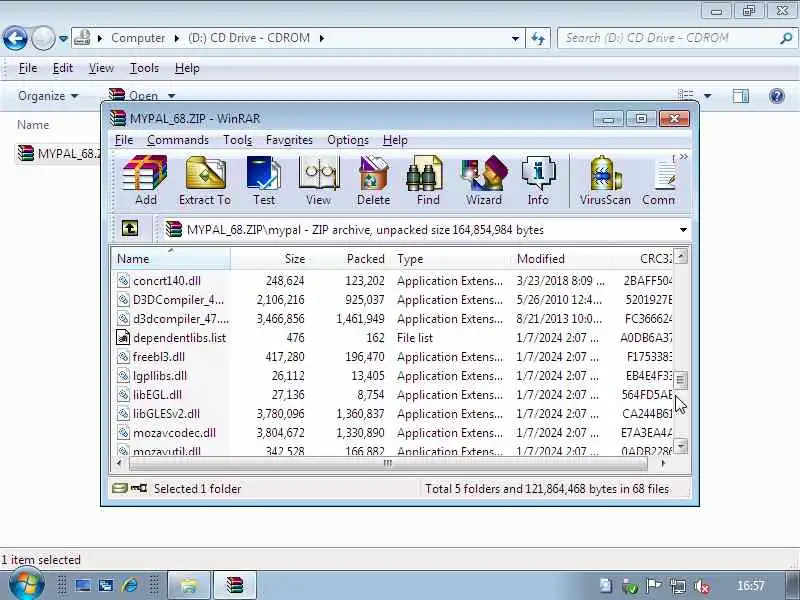The image size is (800, 600).
Task: Launch the Wizard tool
Action: click(x=484, y=181)
